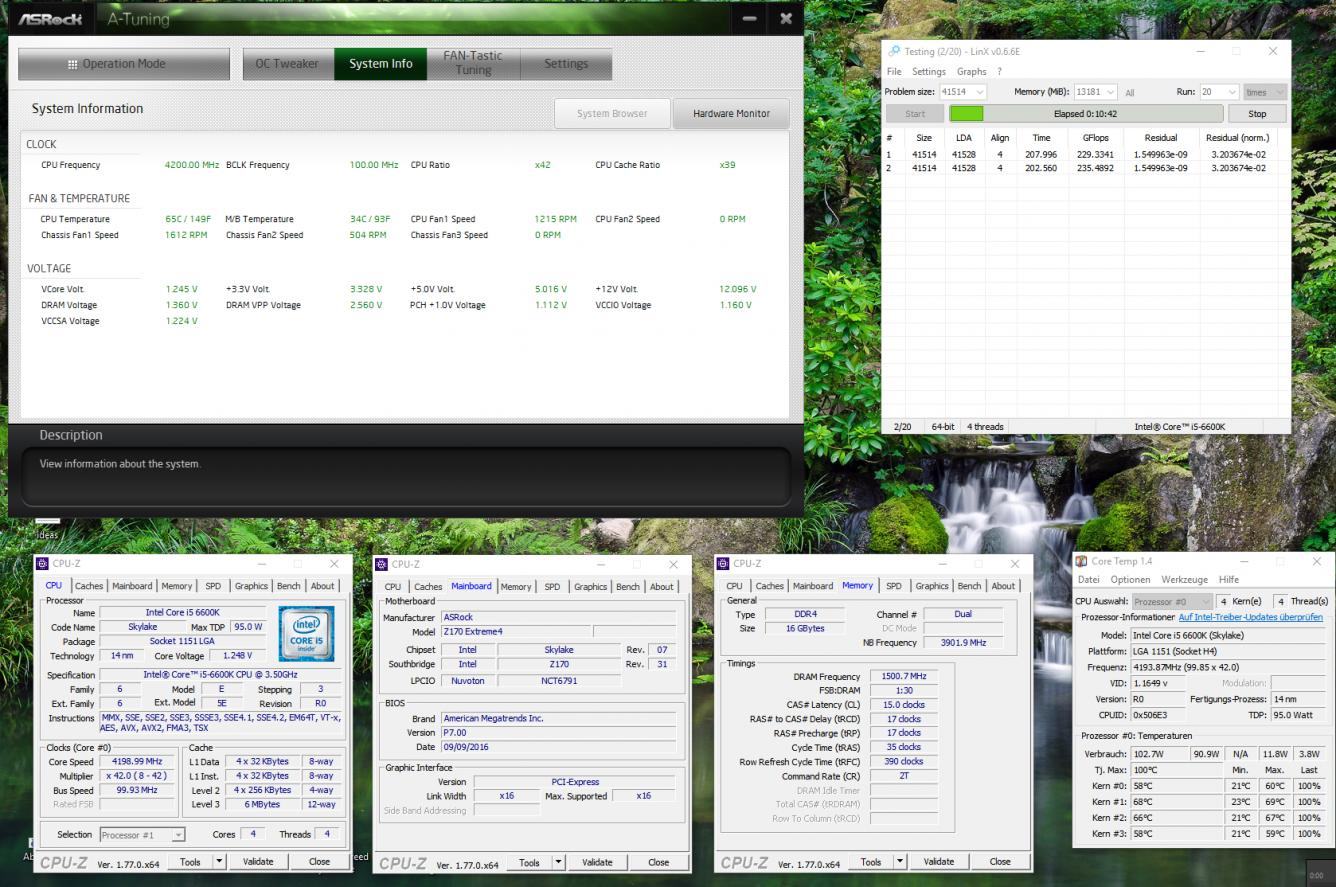Click the Intel Core i5 logo badge
Viewport: 1336px width, 887px height.
(x=308, y=634)
